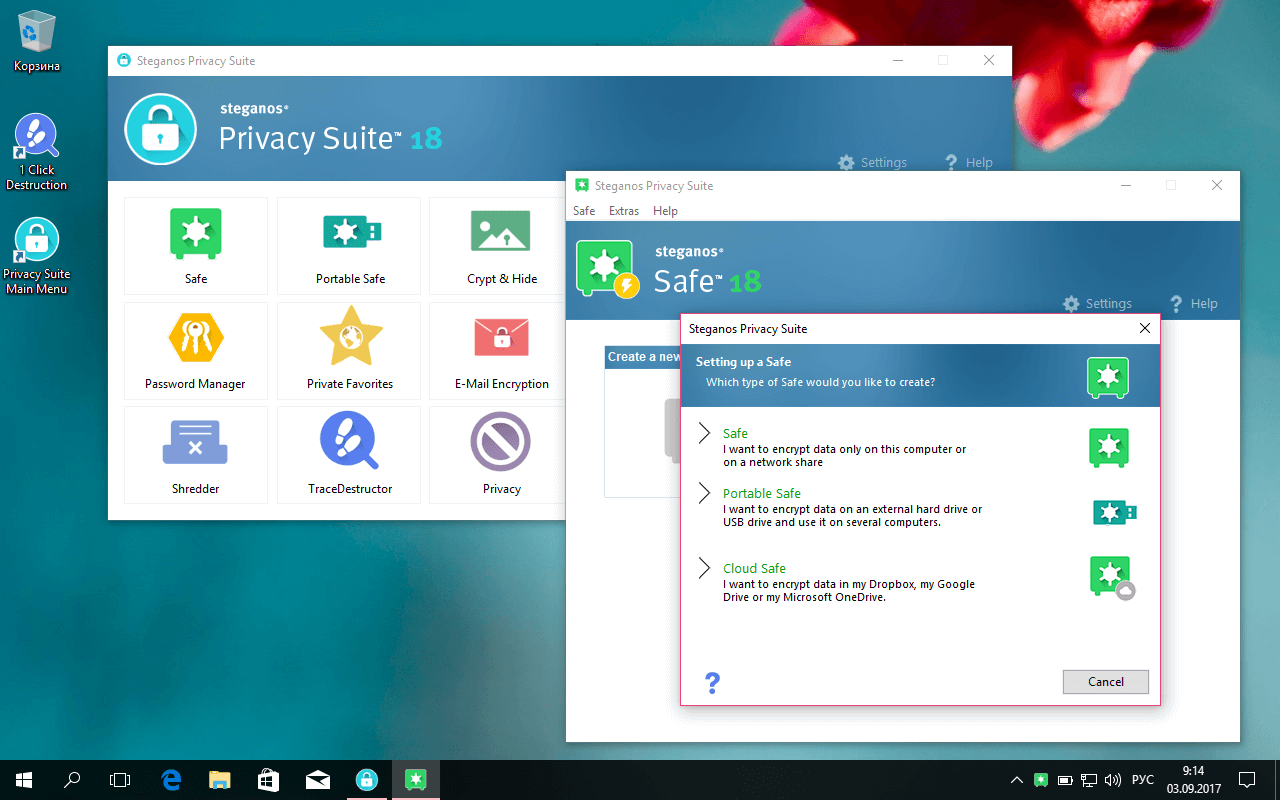1280x800 pixels.
Task: Open the TraceDestructor footprint tile
Action: click(x=350, y=455)
